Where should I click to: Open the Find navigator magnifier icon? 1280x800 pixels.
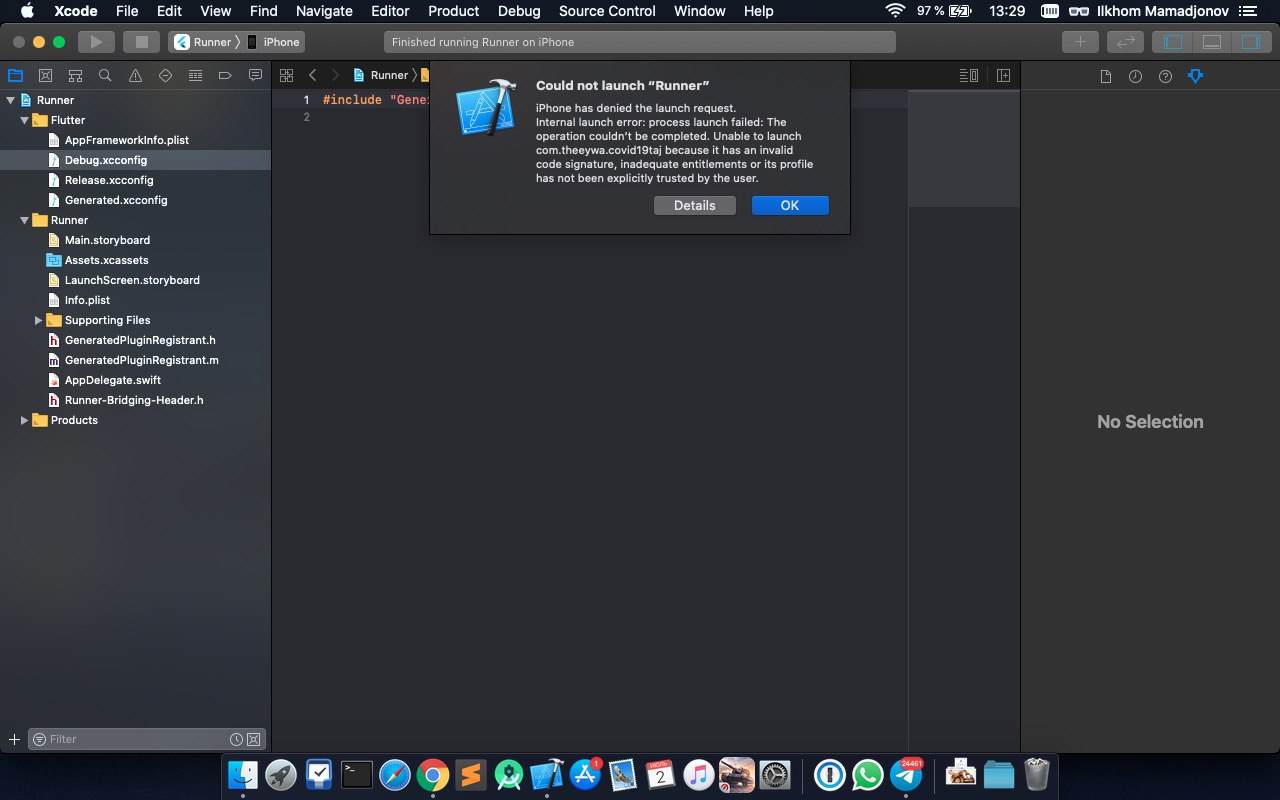105,75
